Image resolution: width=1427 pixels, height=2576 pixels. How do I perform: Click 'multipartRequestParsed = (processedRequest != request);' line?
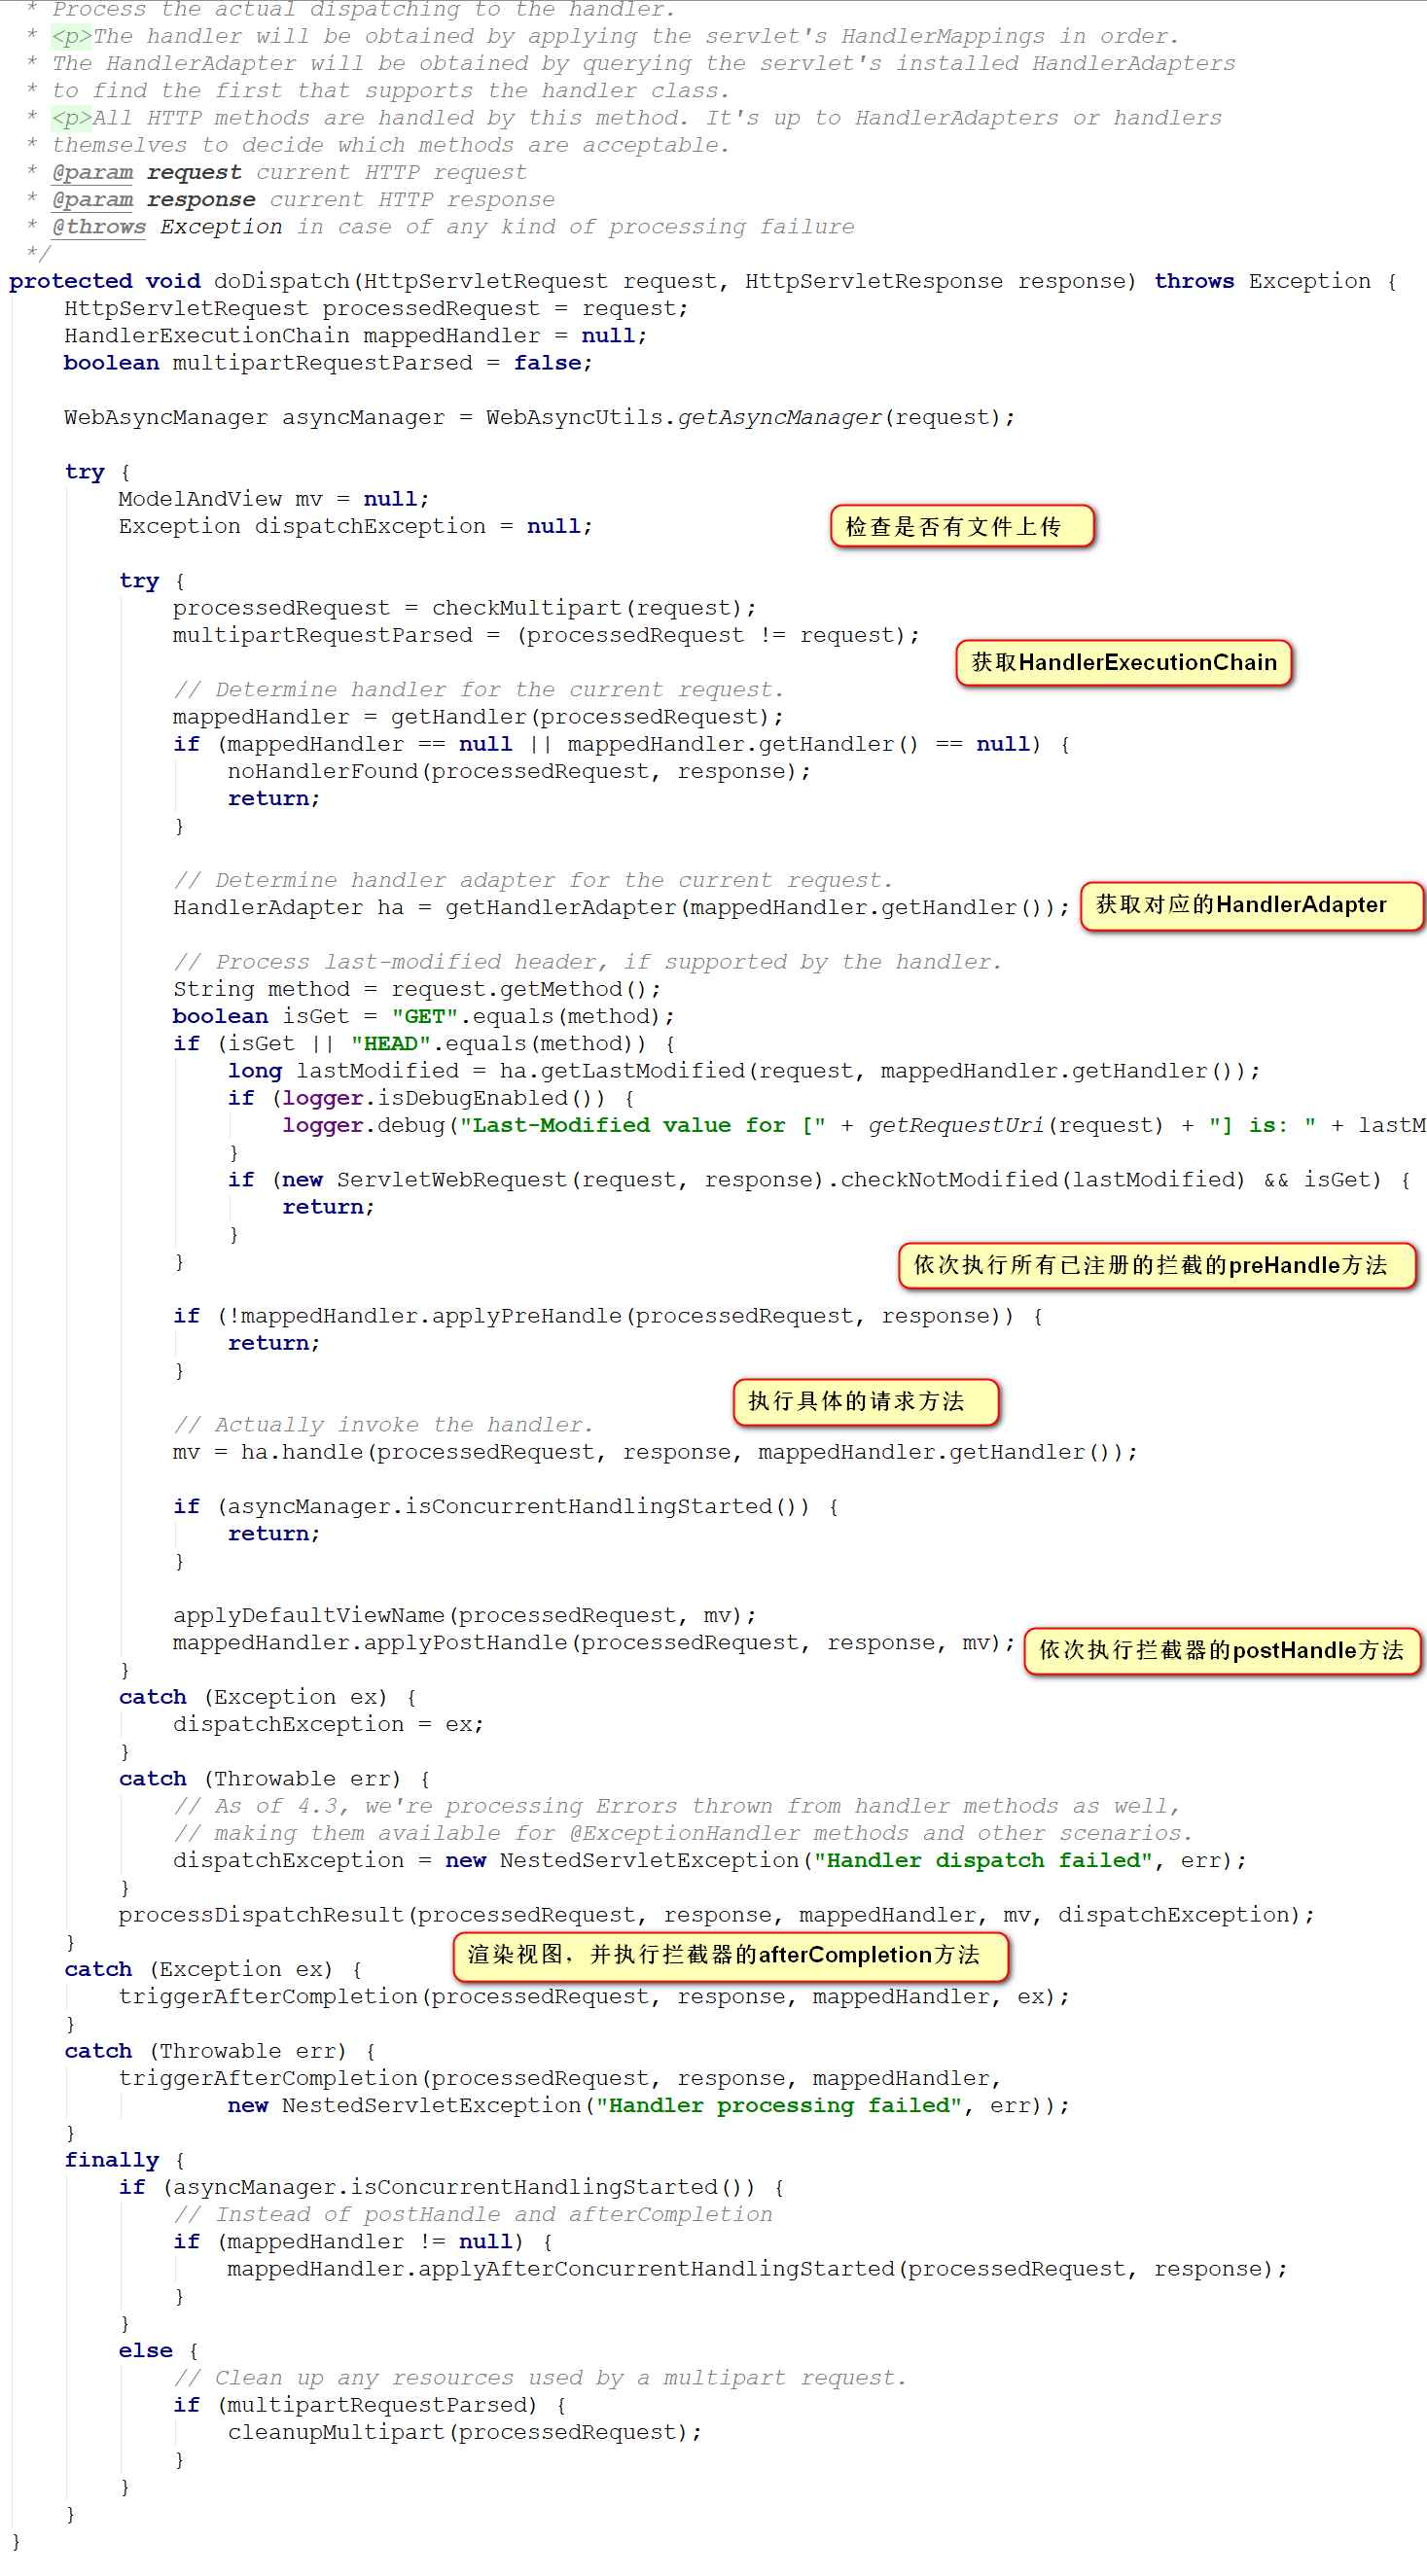(x=546, y=634)
